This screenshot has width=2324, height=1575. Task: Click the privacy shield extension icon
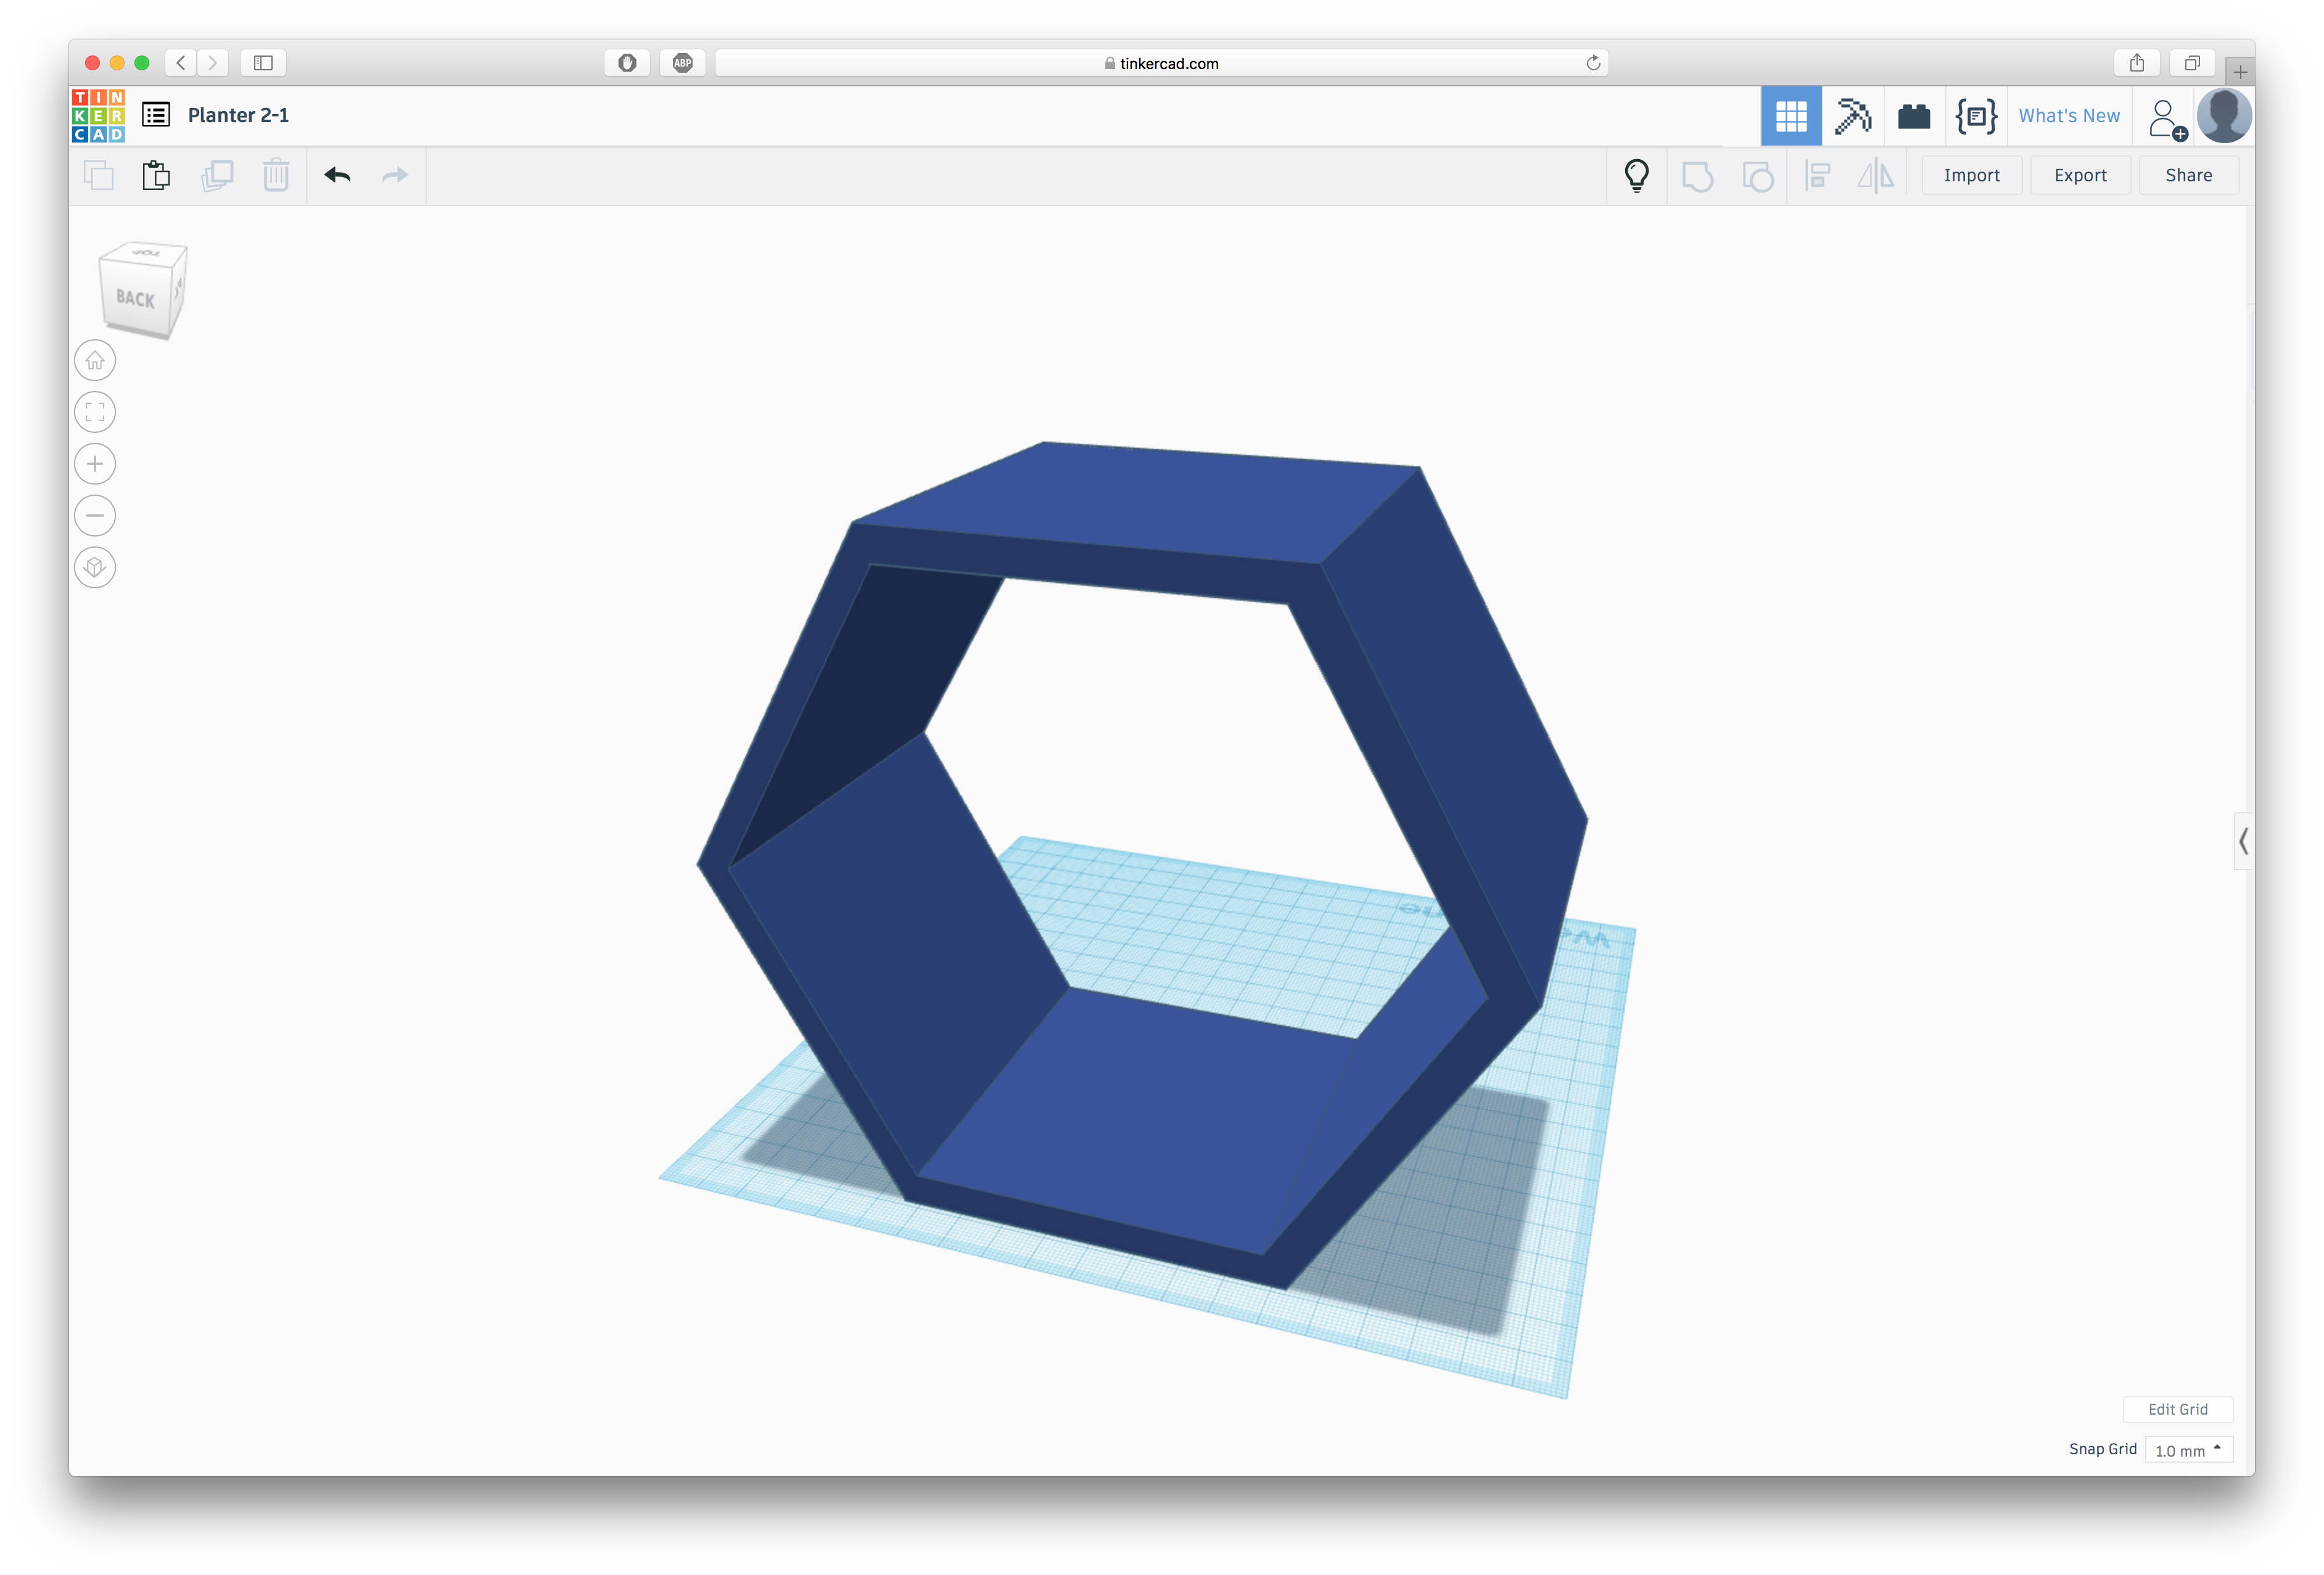[x=627, y=63]
